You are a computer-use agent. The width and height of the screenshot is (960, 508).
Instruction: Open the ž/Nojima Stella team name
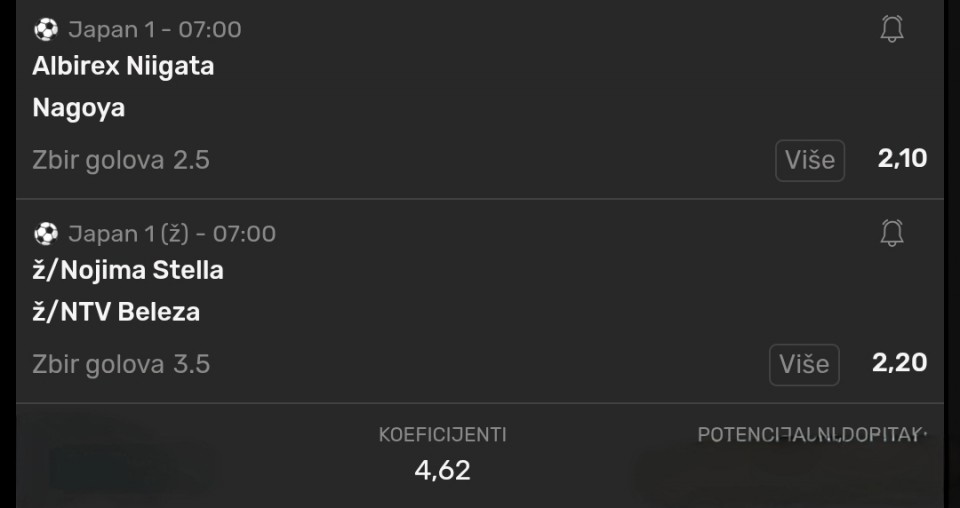(128, 271)
